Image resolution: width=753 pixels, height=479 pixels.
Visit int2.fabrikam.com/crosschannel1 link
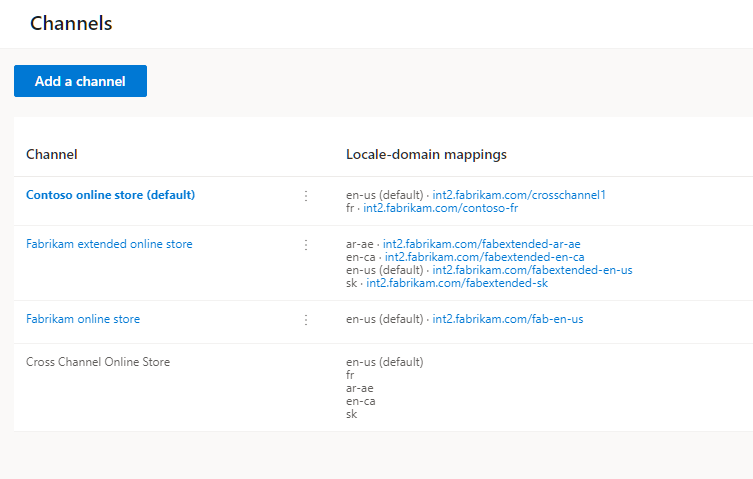[x=519, y=195]
